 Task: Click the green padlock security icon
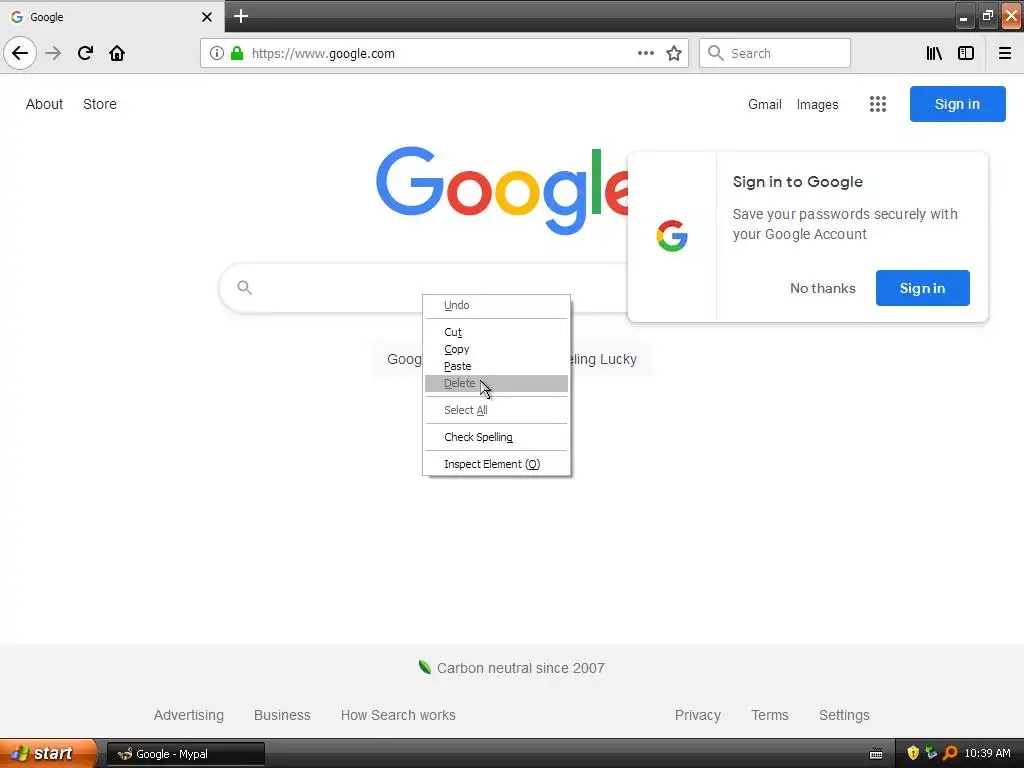click(237, 53)
